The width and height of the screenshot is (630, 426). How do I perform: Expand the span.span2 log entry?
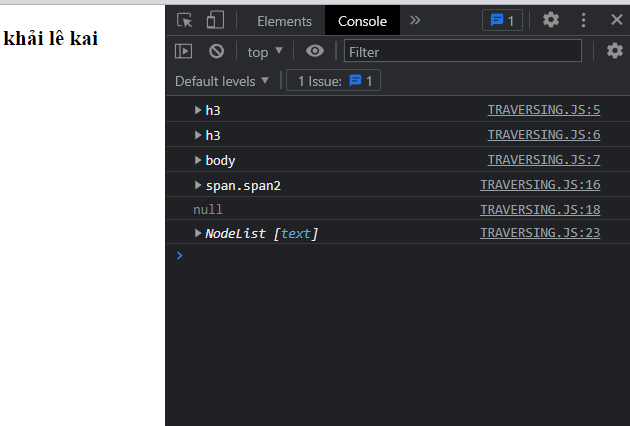click(197, 185)
